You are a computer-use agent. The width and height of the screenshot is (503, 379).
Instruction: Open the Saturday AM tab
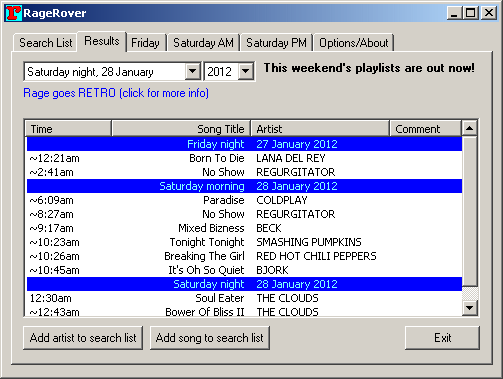pos(203,43)
